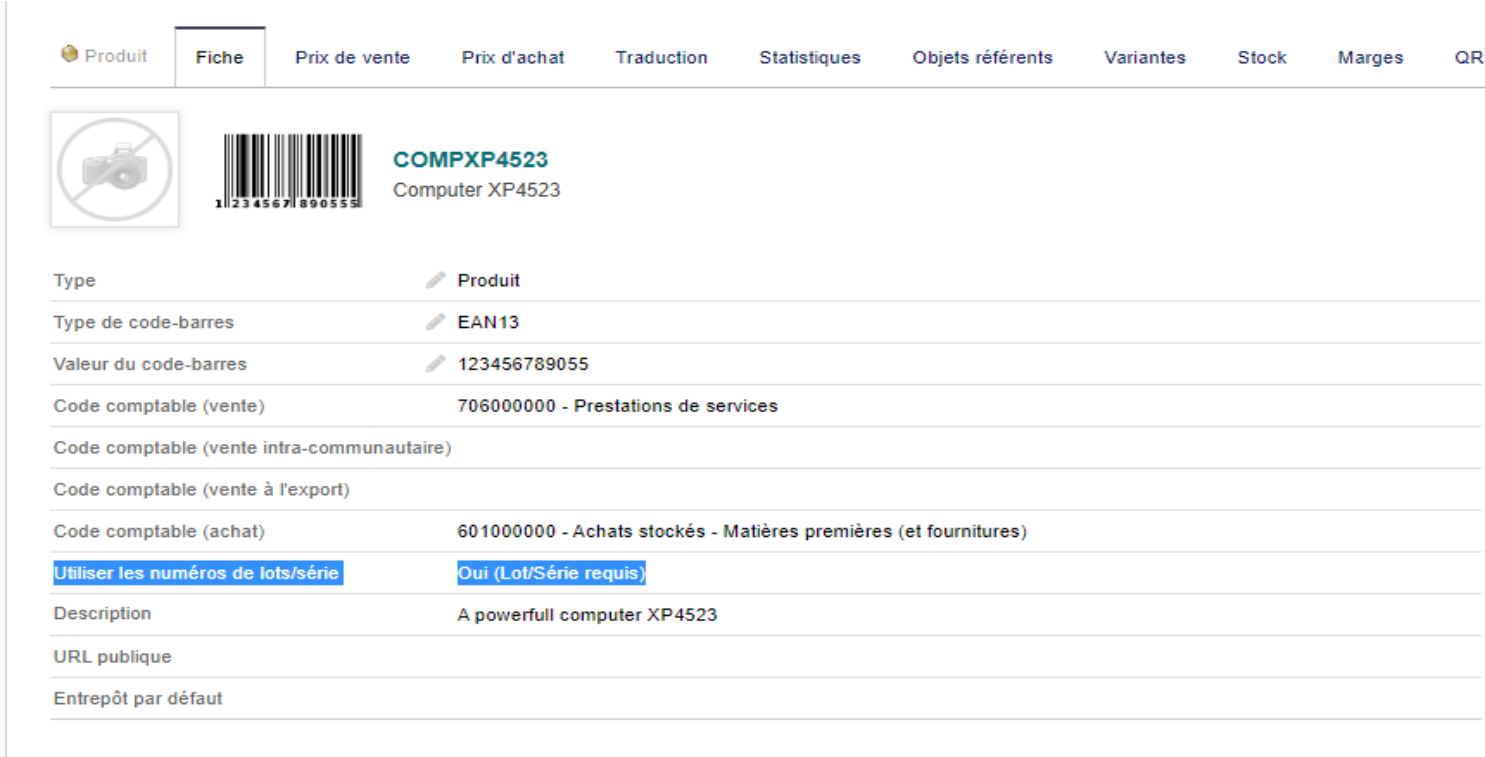This screenshot has width=1485, height=757.
Task: Click the 706000000 Prestations de services value
Action: [617, 406]
